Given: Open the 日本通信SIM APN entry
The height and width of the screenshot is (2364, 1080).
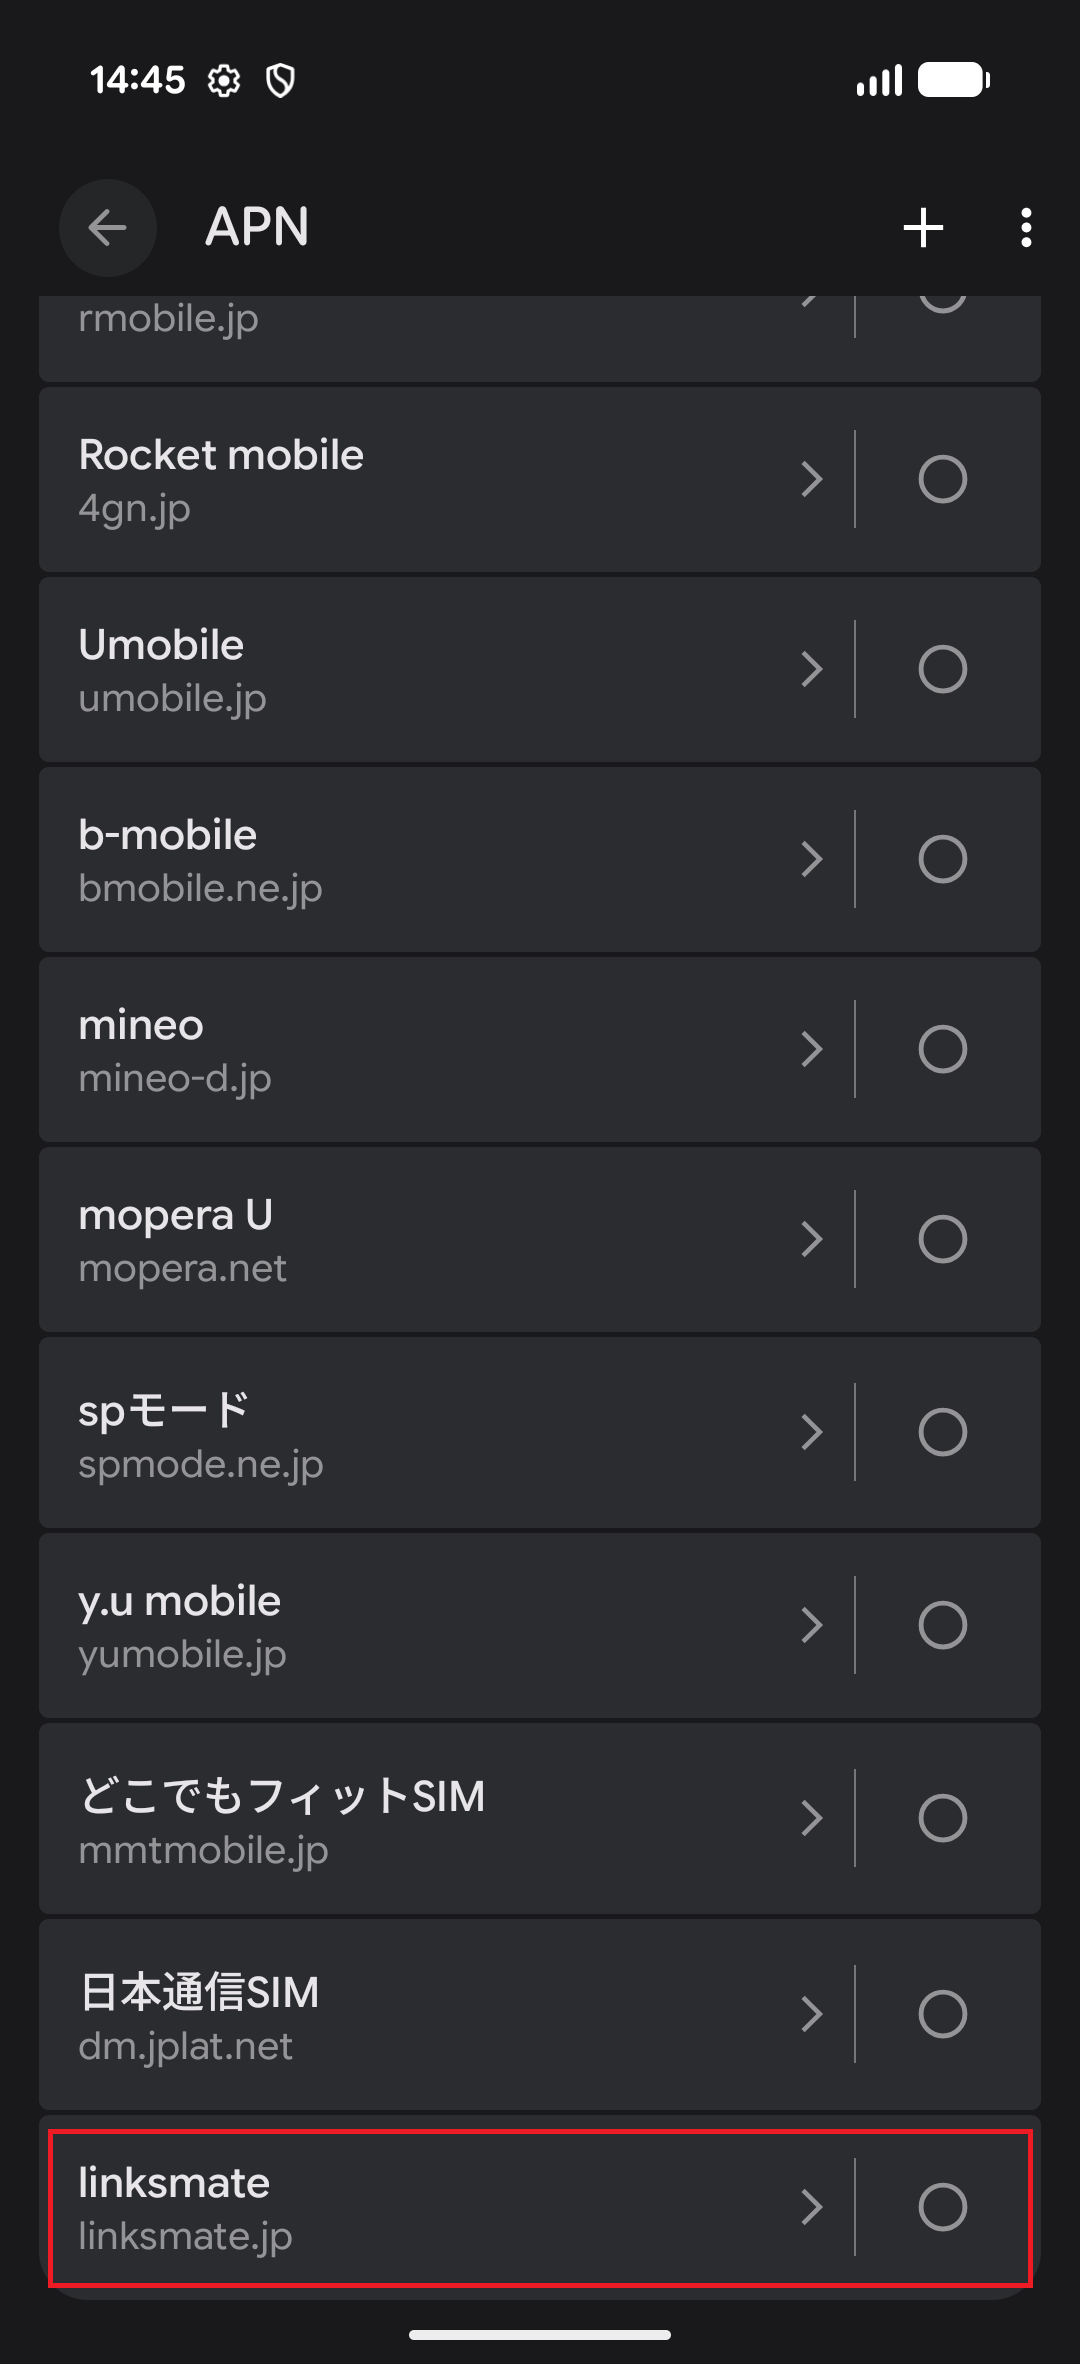Looking at the screenshot, I should (400, 2014).
